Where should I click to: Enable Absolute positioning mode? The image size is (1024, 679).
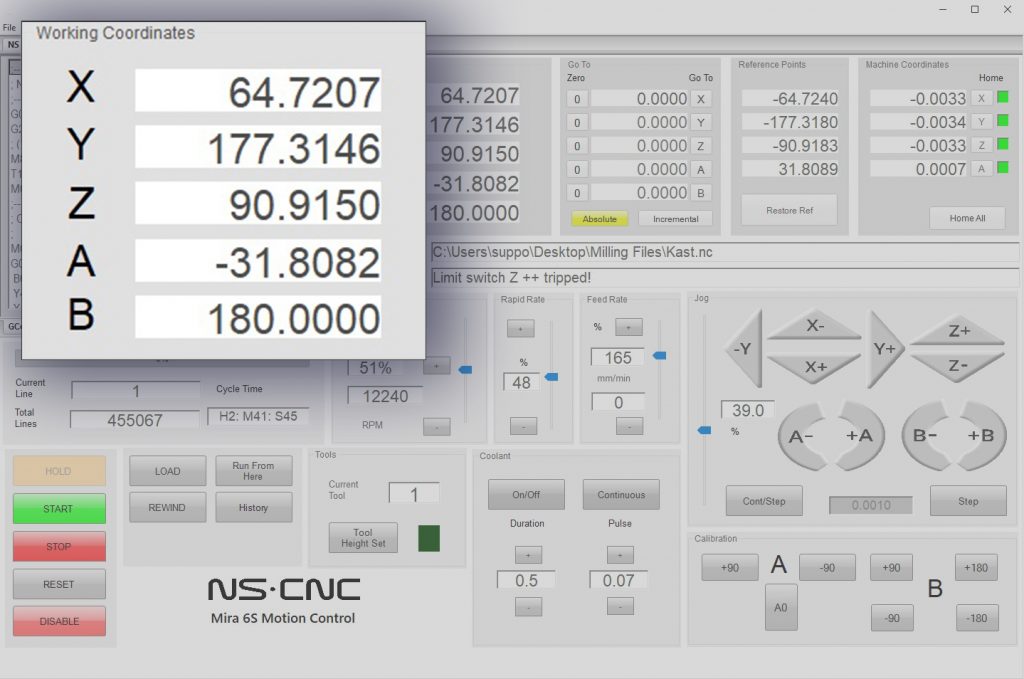click(599, 218)
